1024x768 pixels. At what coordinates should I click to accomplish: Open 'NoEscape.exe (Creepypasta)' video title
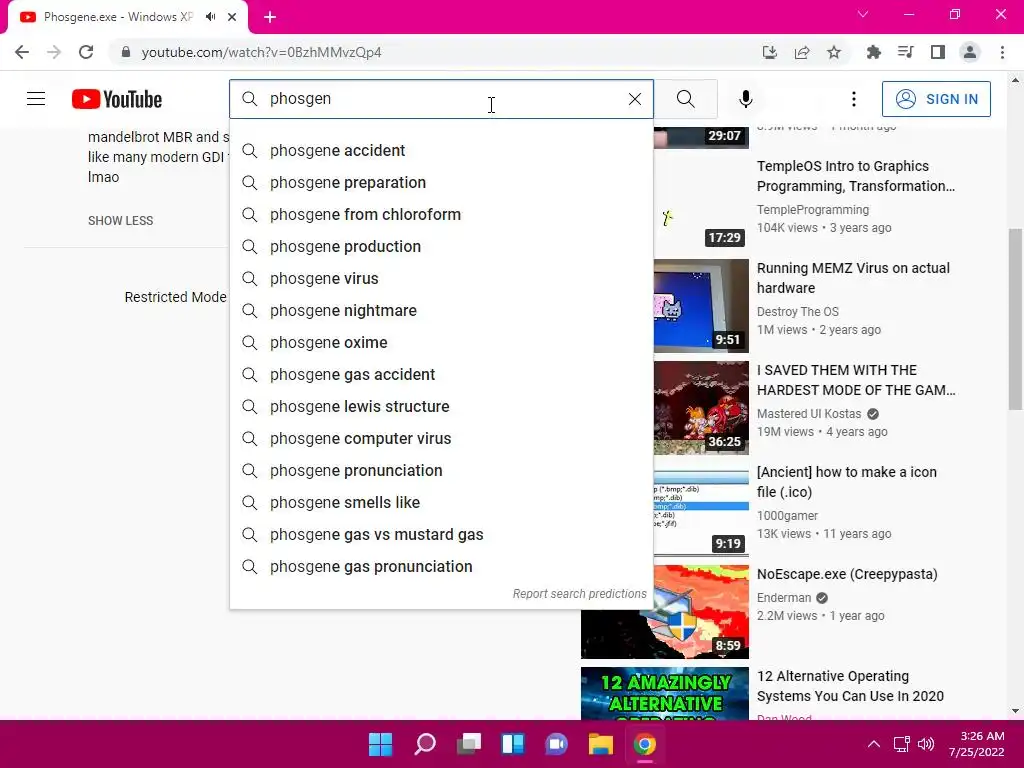point(847,574)
